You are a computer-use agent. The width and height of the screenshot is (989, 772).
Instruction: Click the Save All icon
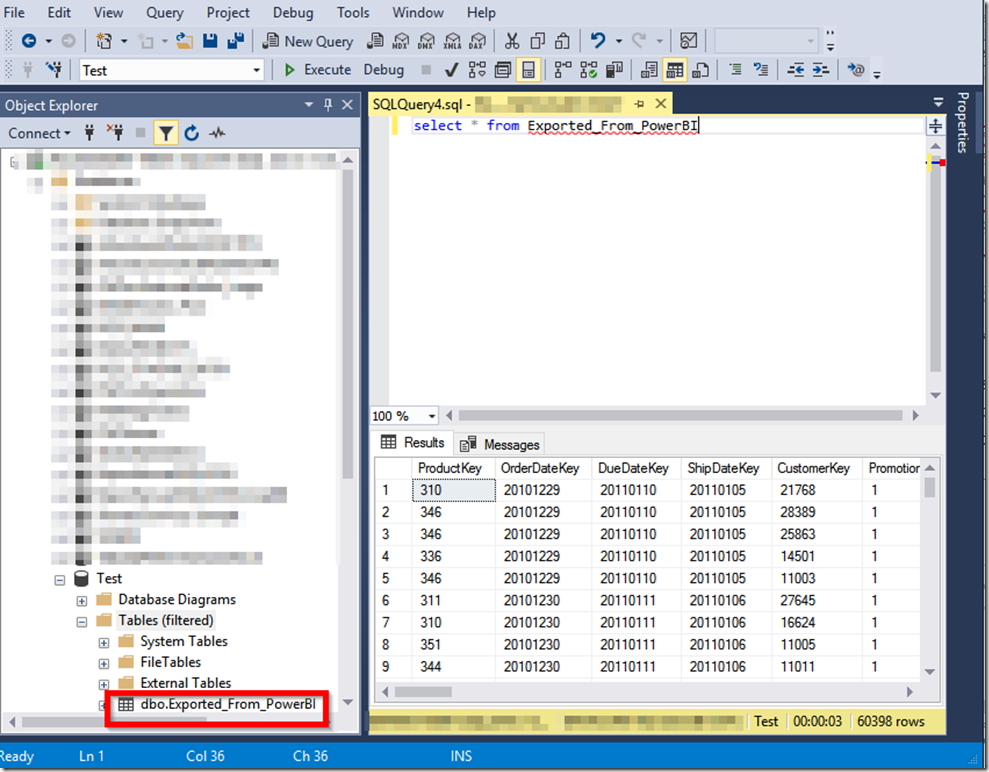click(x=236, y=41)
